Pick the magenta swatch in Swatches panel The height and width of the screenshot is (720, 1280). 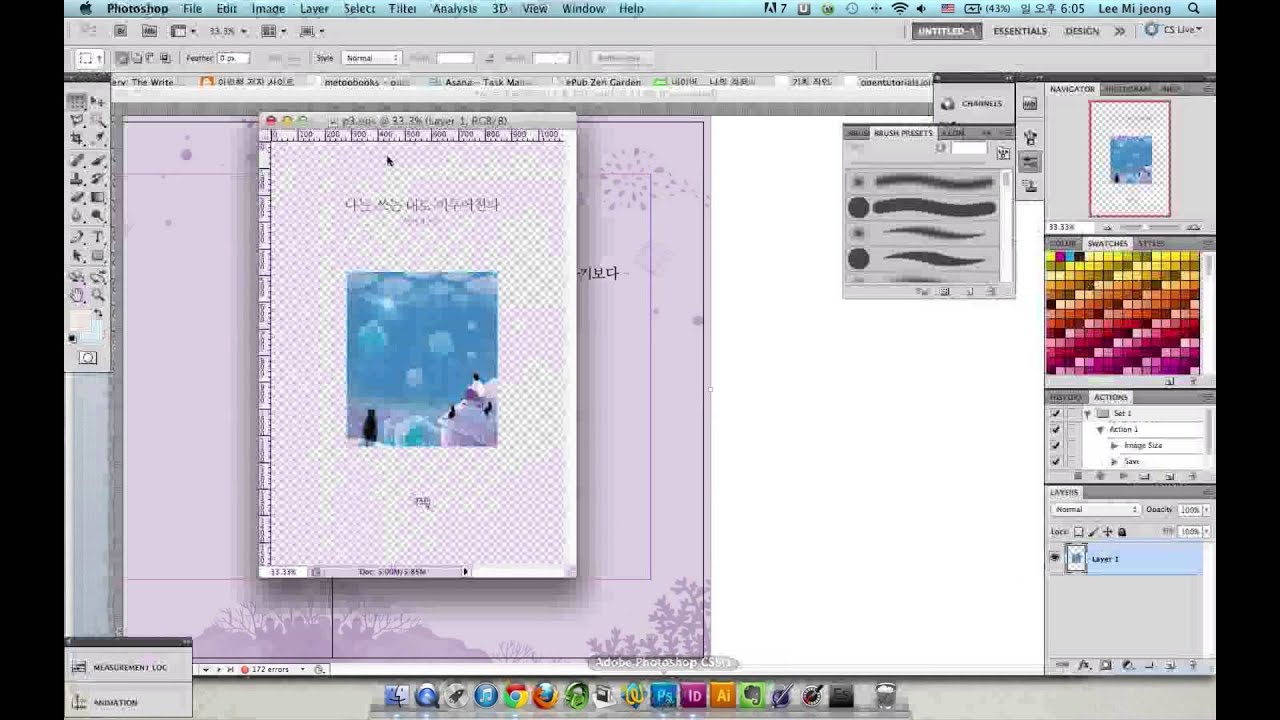point(1060,257)
